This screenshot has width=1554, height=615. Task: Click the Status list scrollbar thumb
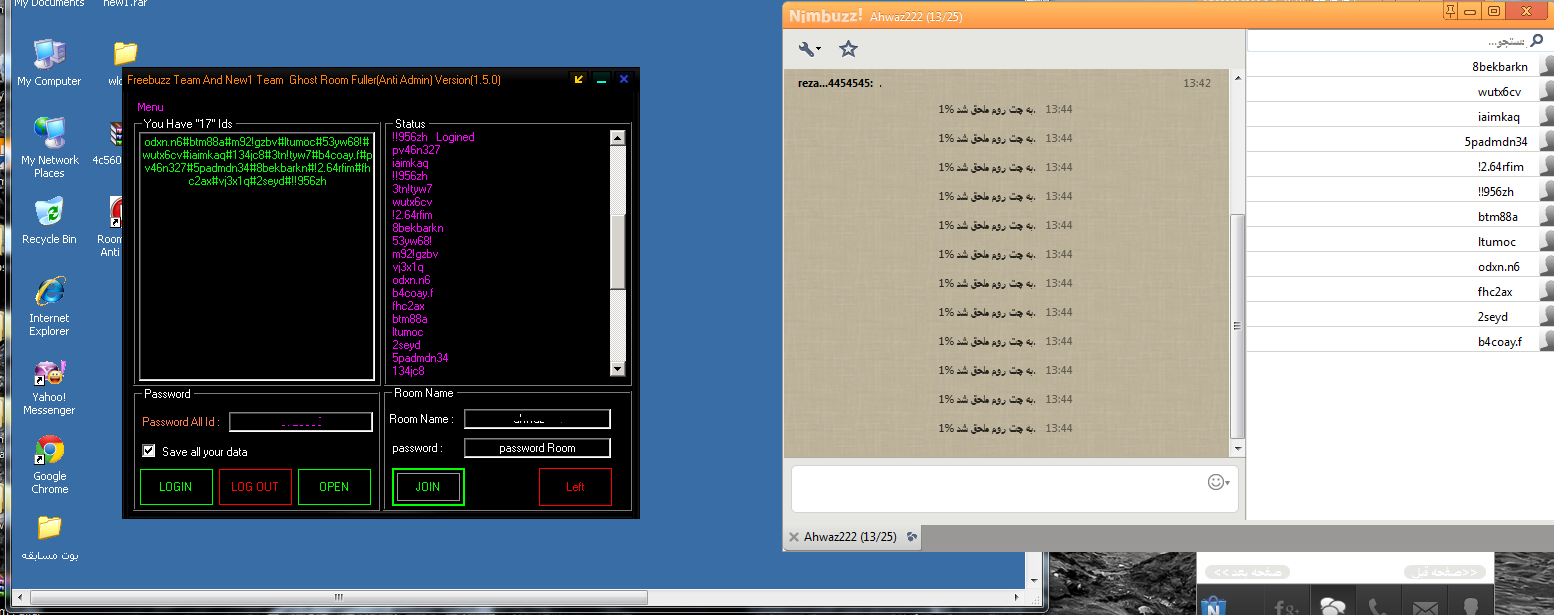618,250
